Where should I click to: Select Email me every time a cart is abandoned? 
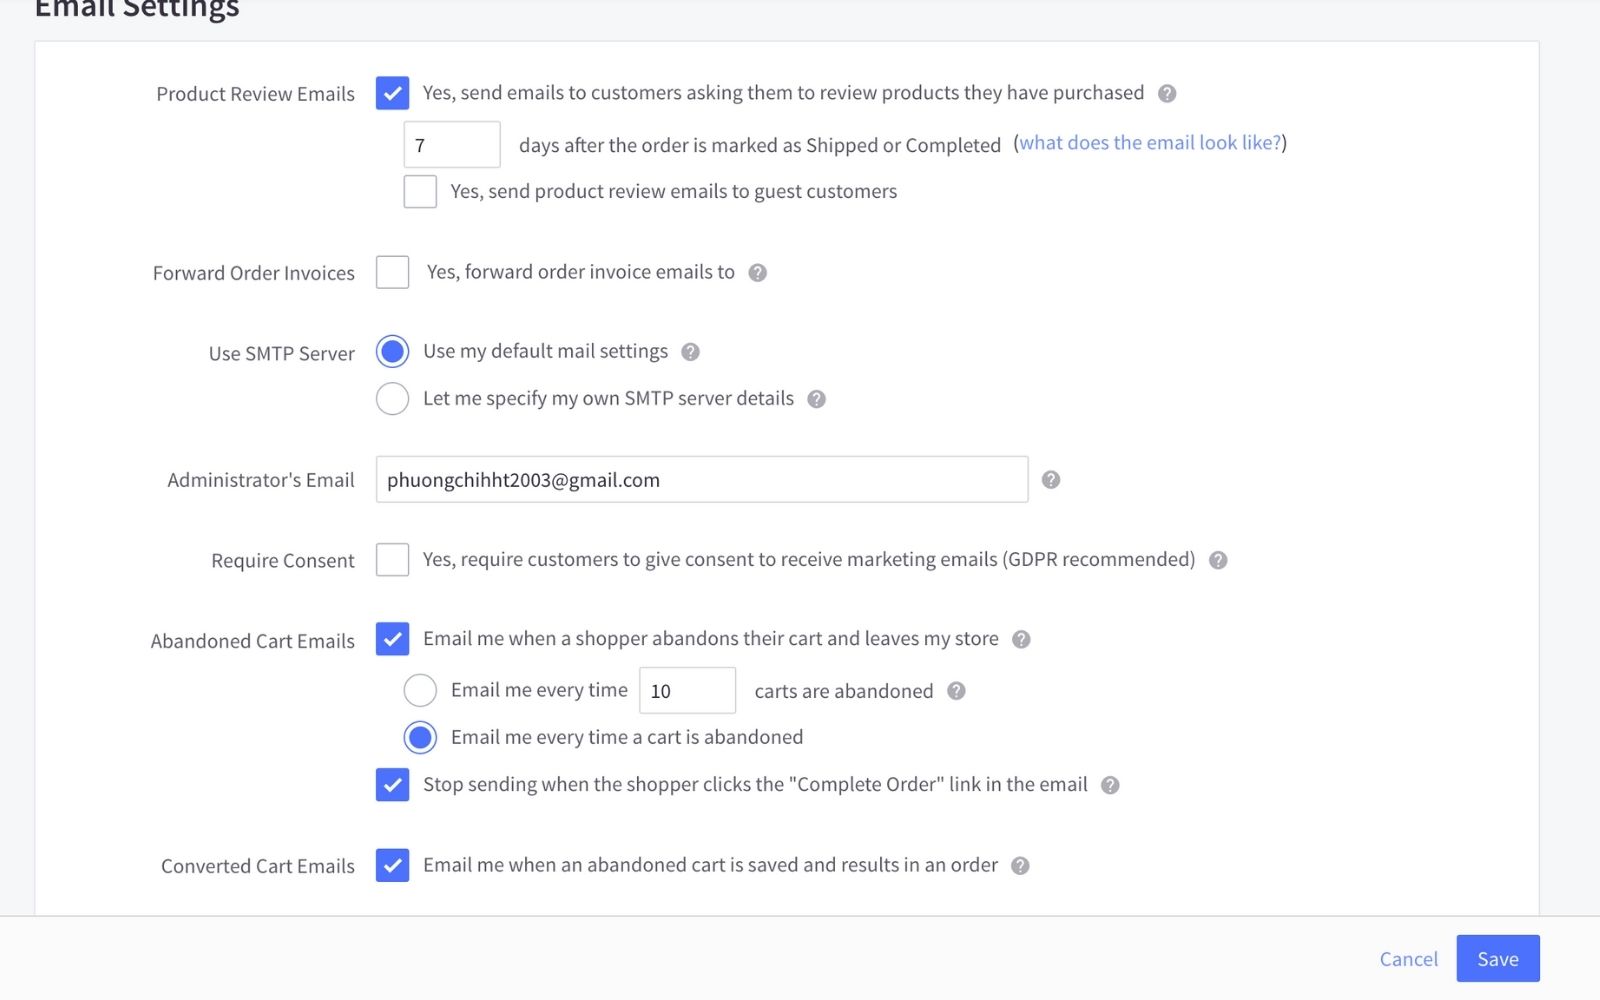coord(420,737)
